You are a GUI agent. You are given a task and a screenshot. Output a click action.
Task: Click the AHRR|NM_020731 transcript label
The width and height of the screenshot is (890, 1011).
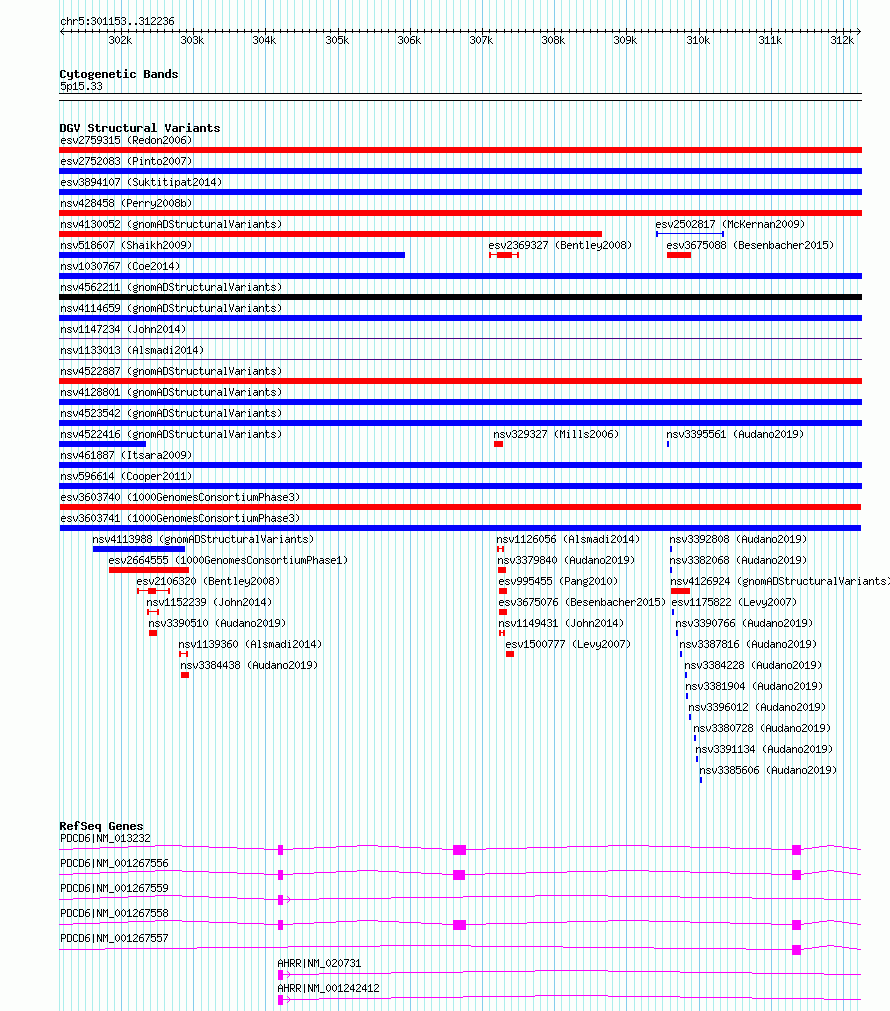[319, 963]
